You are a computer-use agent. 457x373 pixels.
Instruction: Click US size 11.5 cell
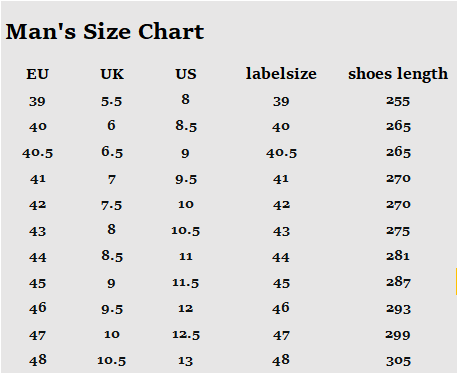(186, 283)
